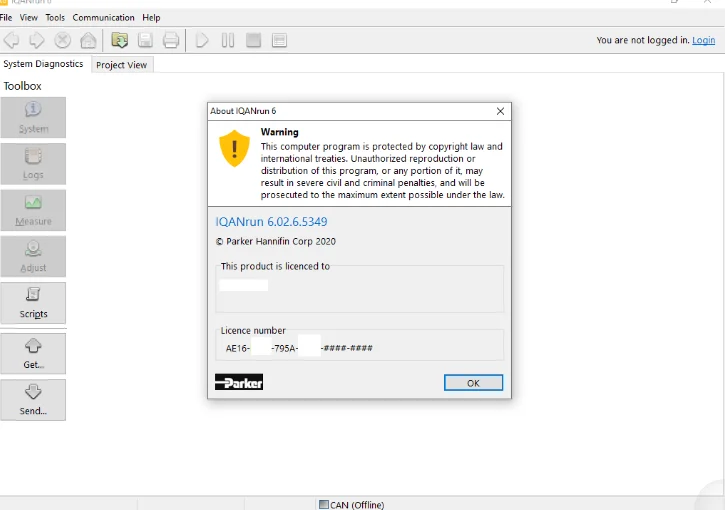This screenshot has height=510, width=725.
Task: Click the 'This product is licenced to' label
Action: coord(275,266)
